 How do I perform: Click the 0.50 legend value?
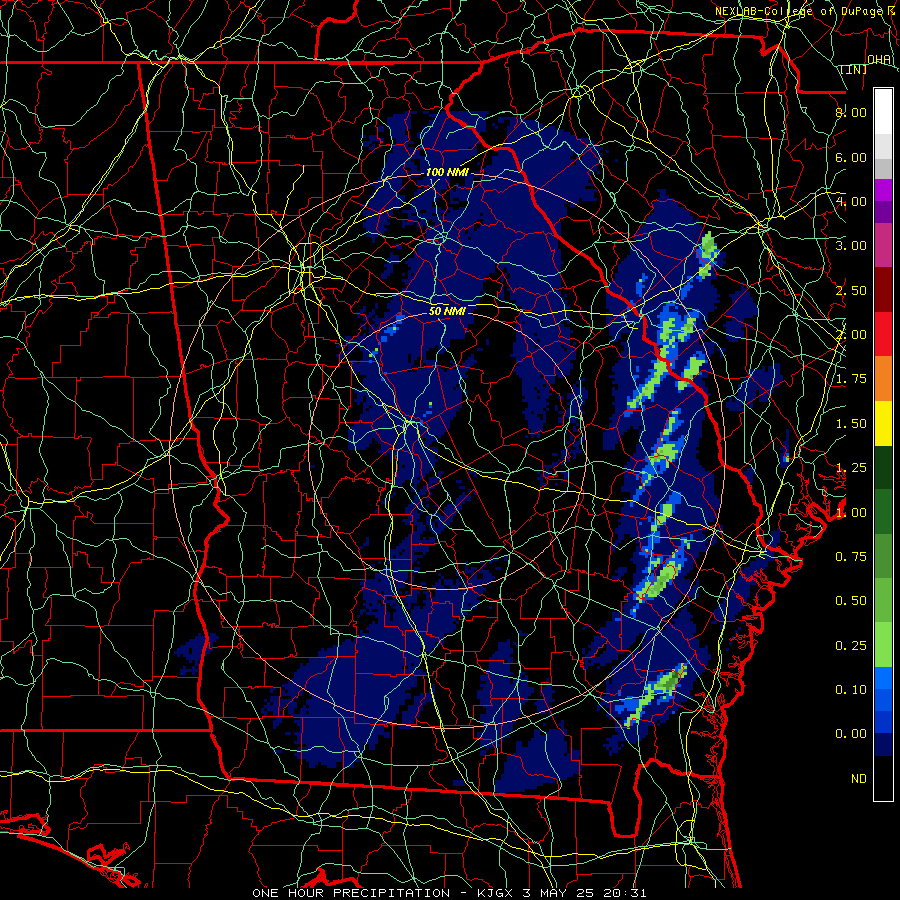(851, 601)
